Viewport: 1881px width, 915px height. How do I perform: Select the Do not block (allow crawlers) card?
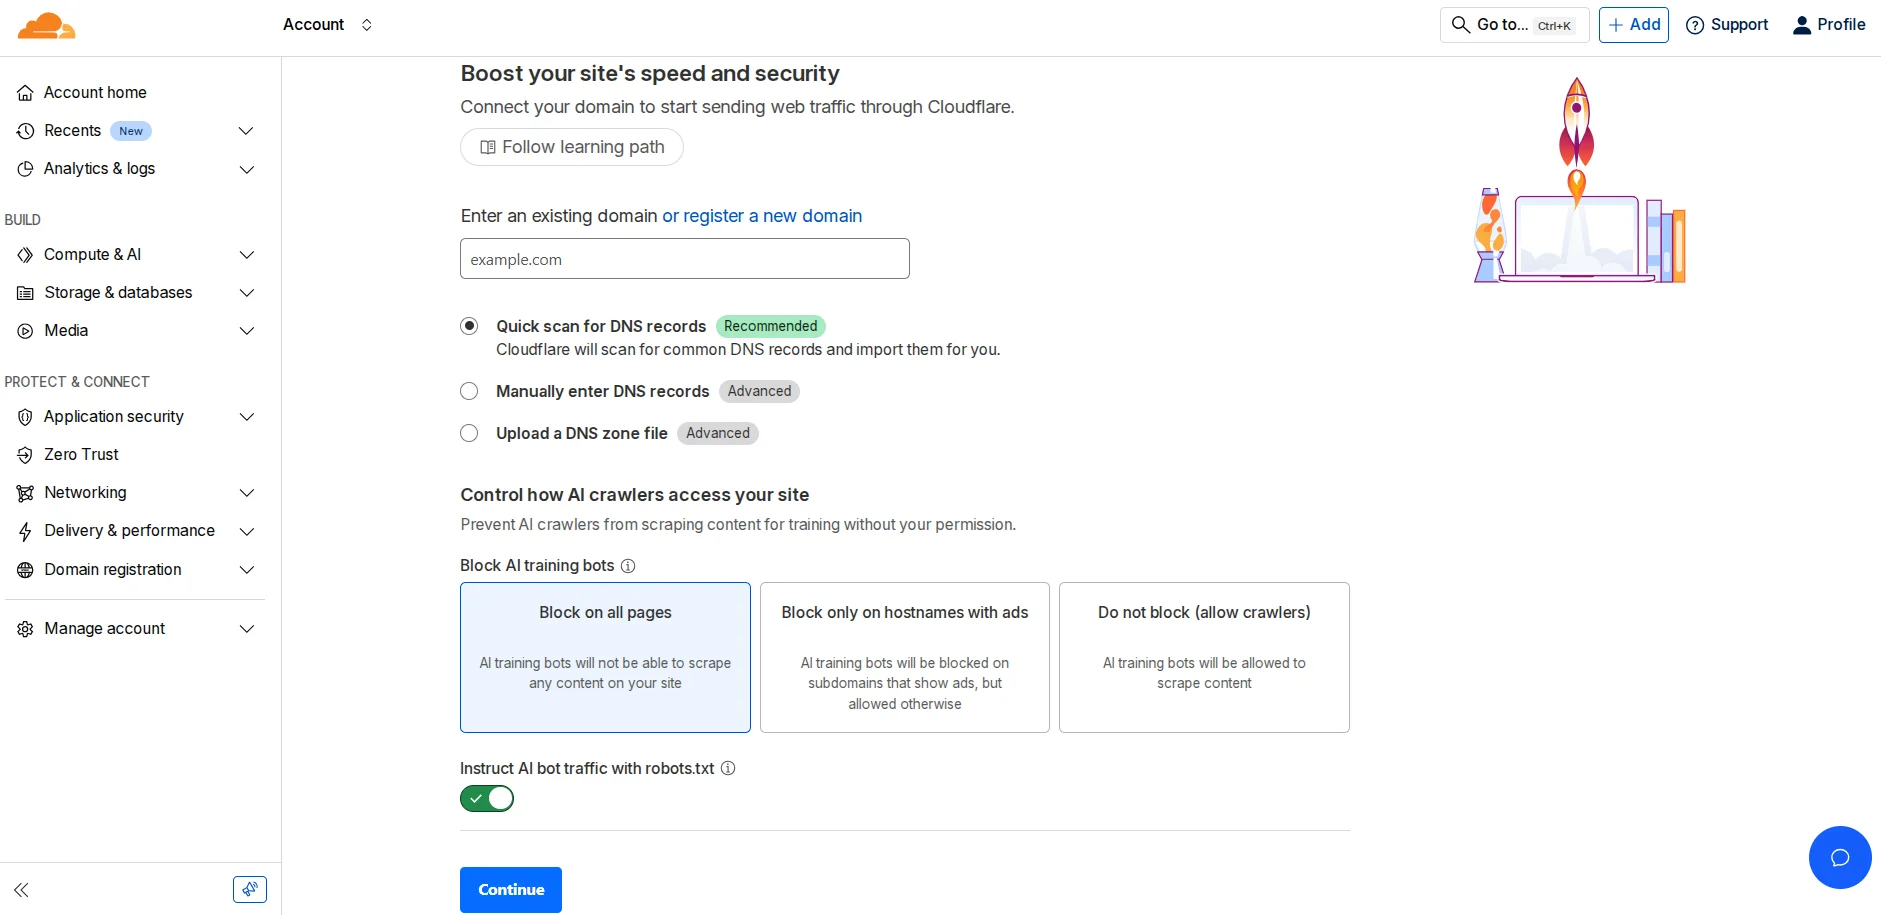(x=1204, y=657)
